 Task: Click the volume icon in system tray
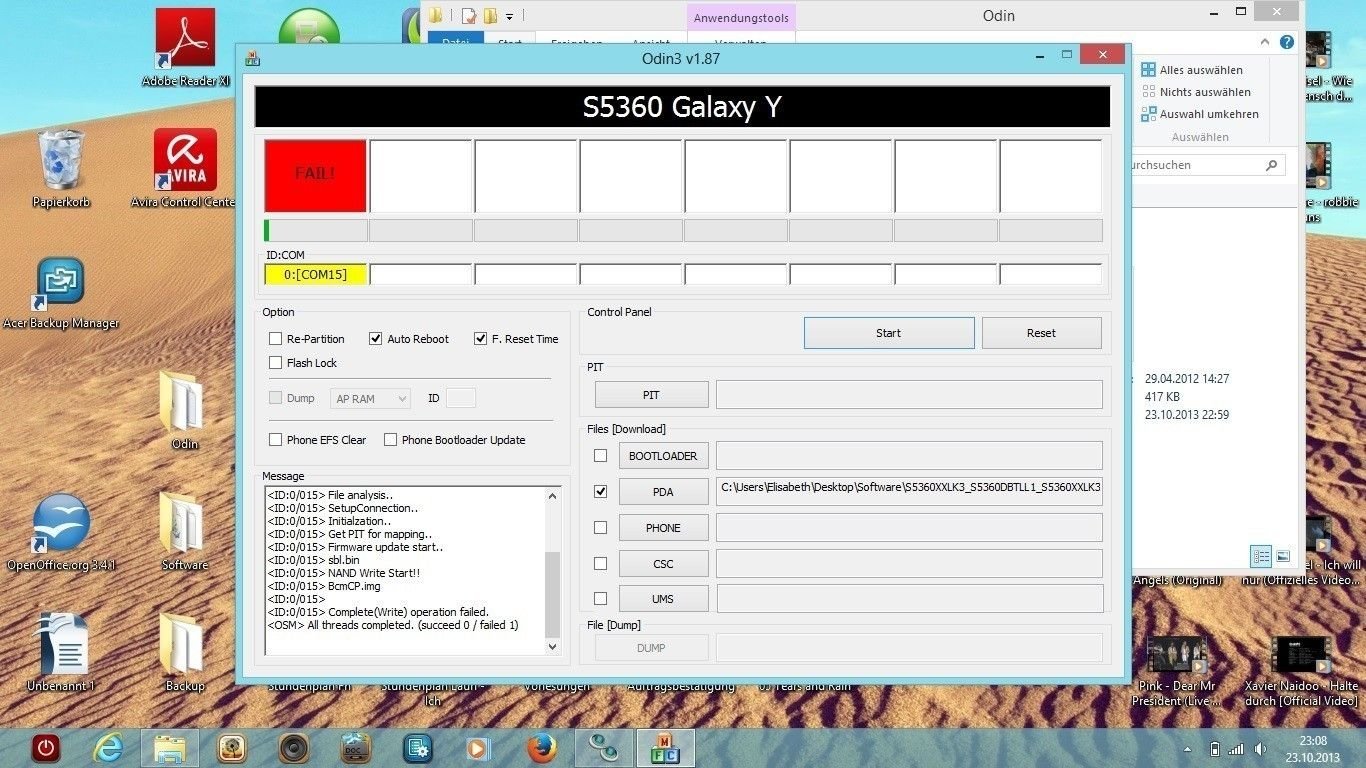(1261, 749)
